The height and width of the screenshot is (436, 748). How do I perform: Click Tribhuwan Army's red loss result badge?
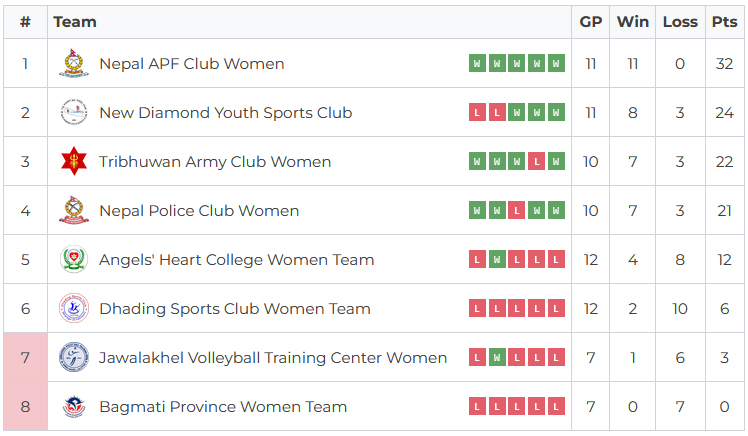tap(537, 162)
